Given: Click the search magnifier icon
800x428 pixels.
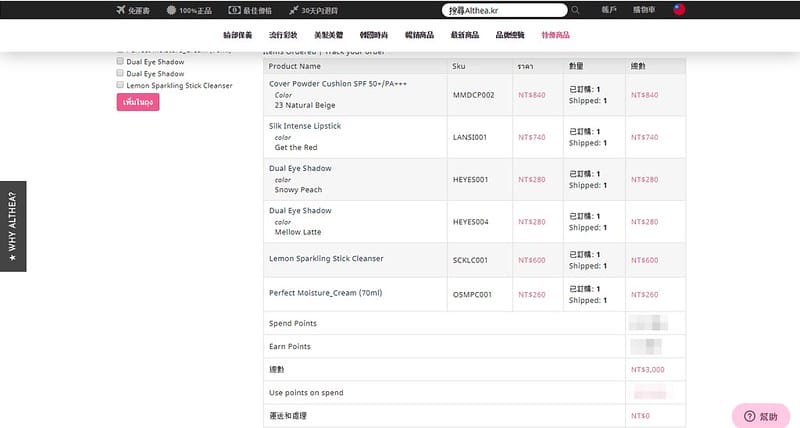Looking at the screenshot, I should click(x=575, y=10).
